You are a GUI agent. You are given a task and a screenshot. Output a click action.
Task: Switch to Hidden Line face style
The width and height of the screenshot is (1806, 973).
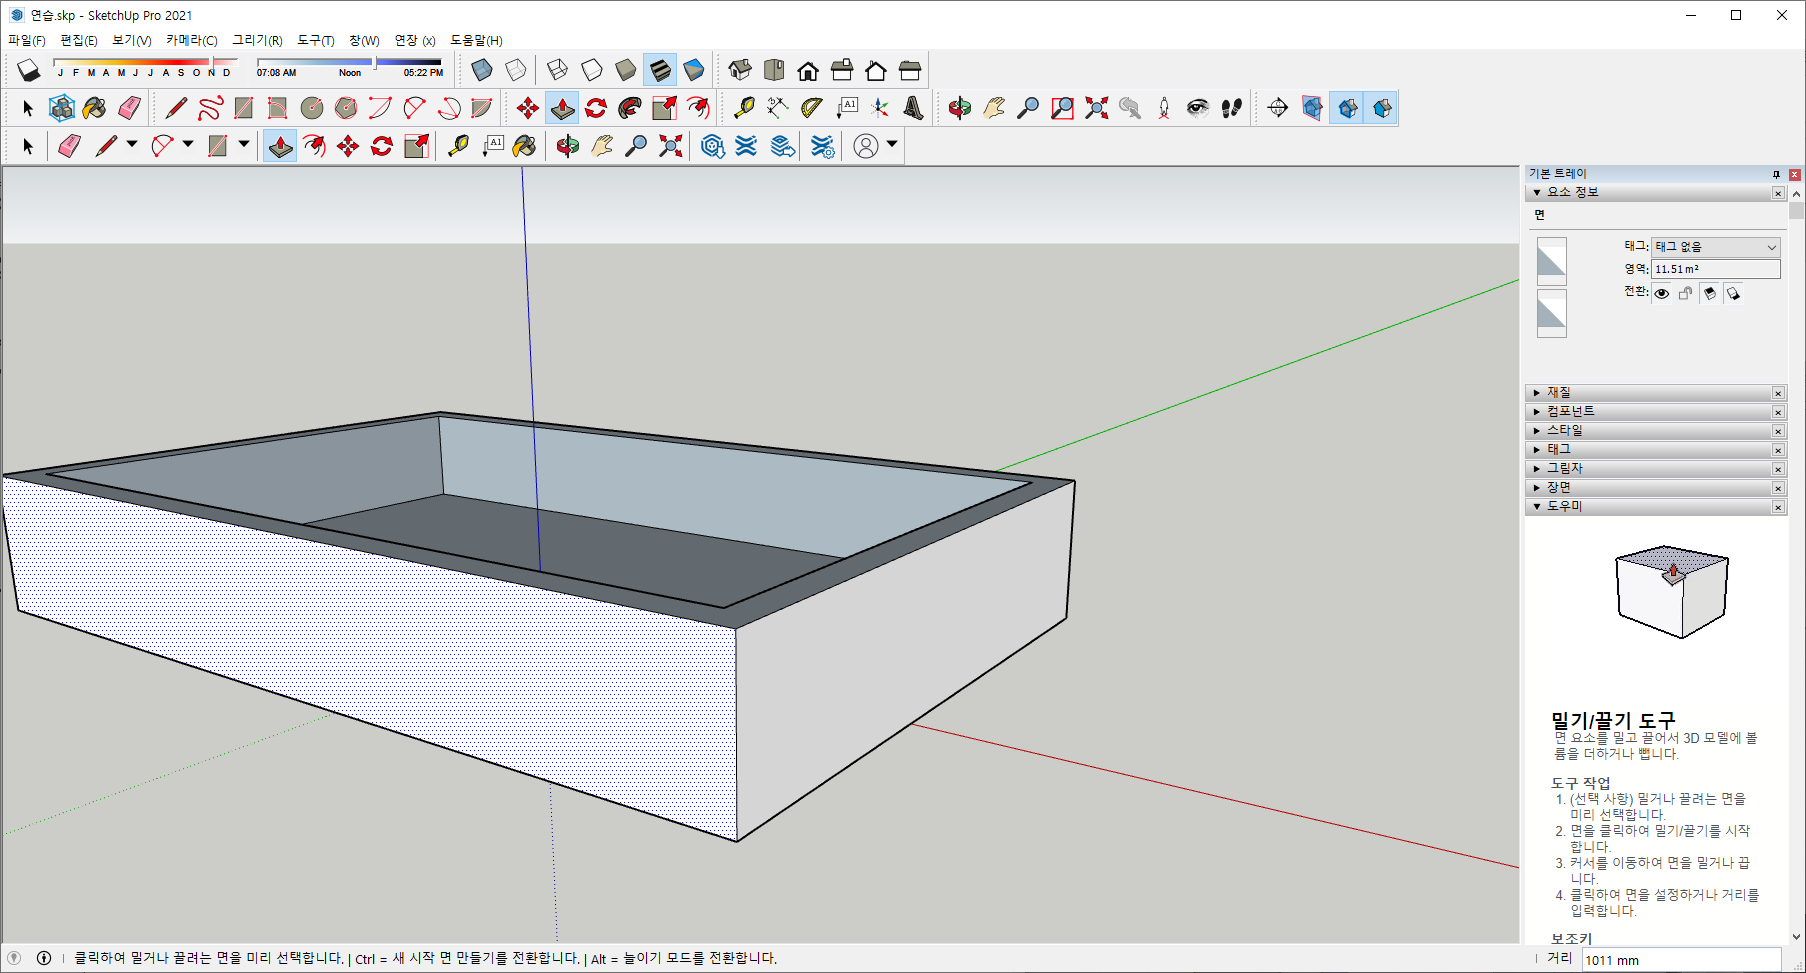[x=592, y=70]
